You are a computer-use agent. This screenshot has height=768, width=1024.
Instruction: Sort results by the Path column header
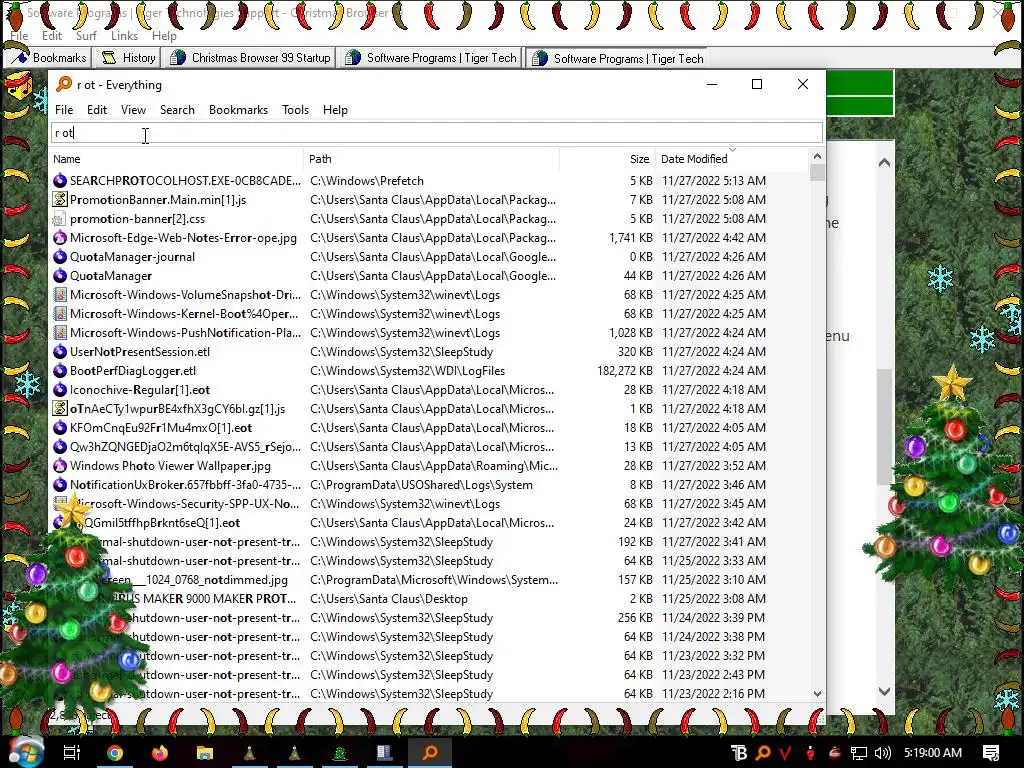432,159
